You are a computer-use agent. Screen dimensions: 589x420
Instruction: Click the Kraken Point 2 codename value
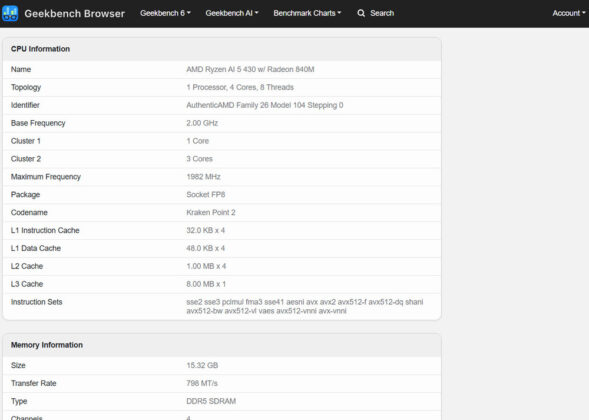(211, 213)
